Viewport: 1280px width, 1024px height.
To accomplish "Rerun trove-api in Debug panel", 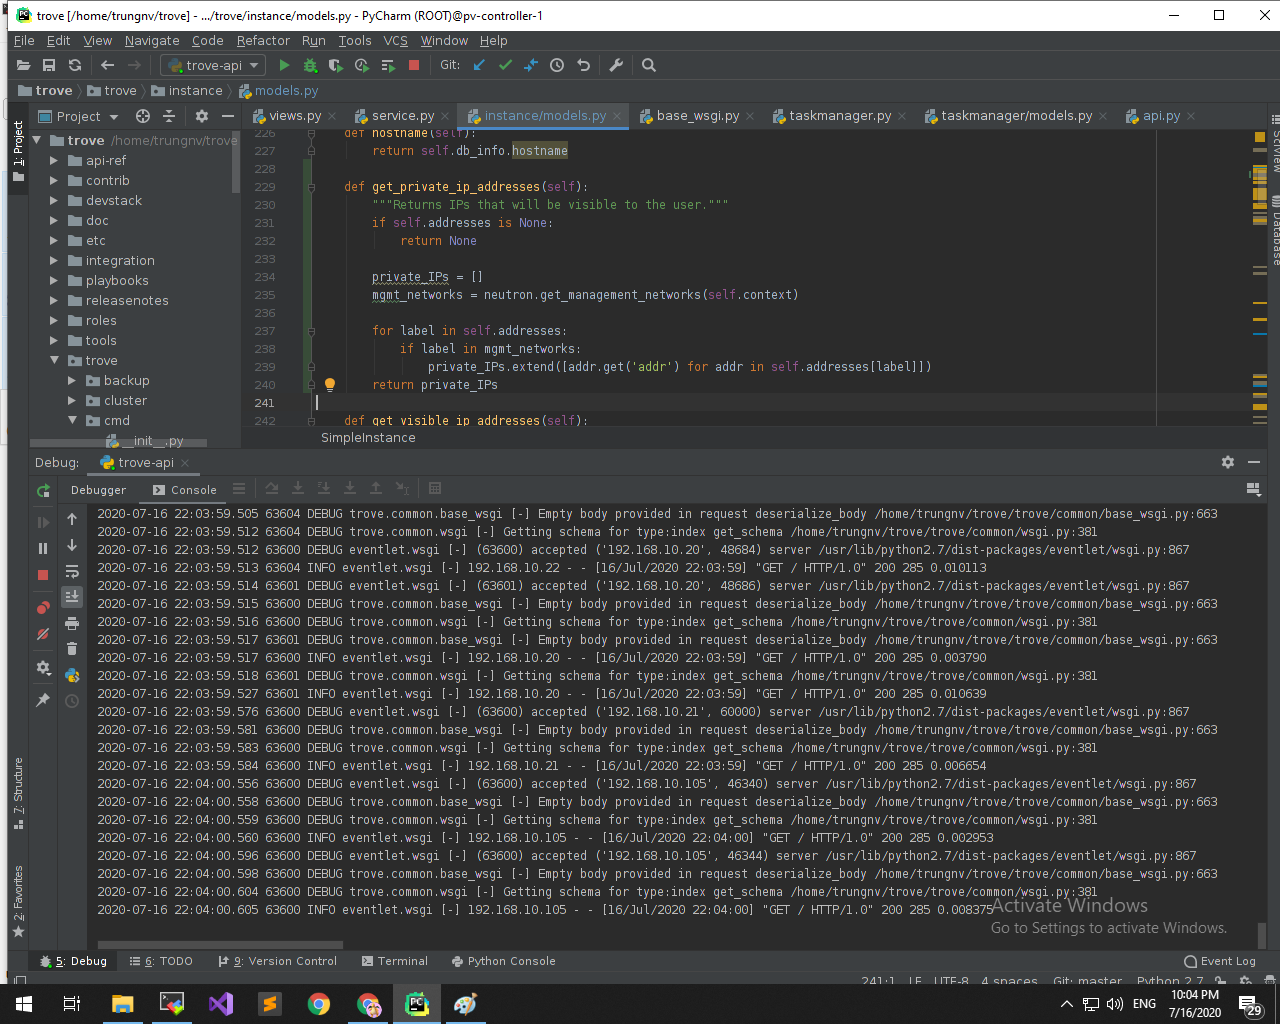I will click(x=43, y=490).
